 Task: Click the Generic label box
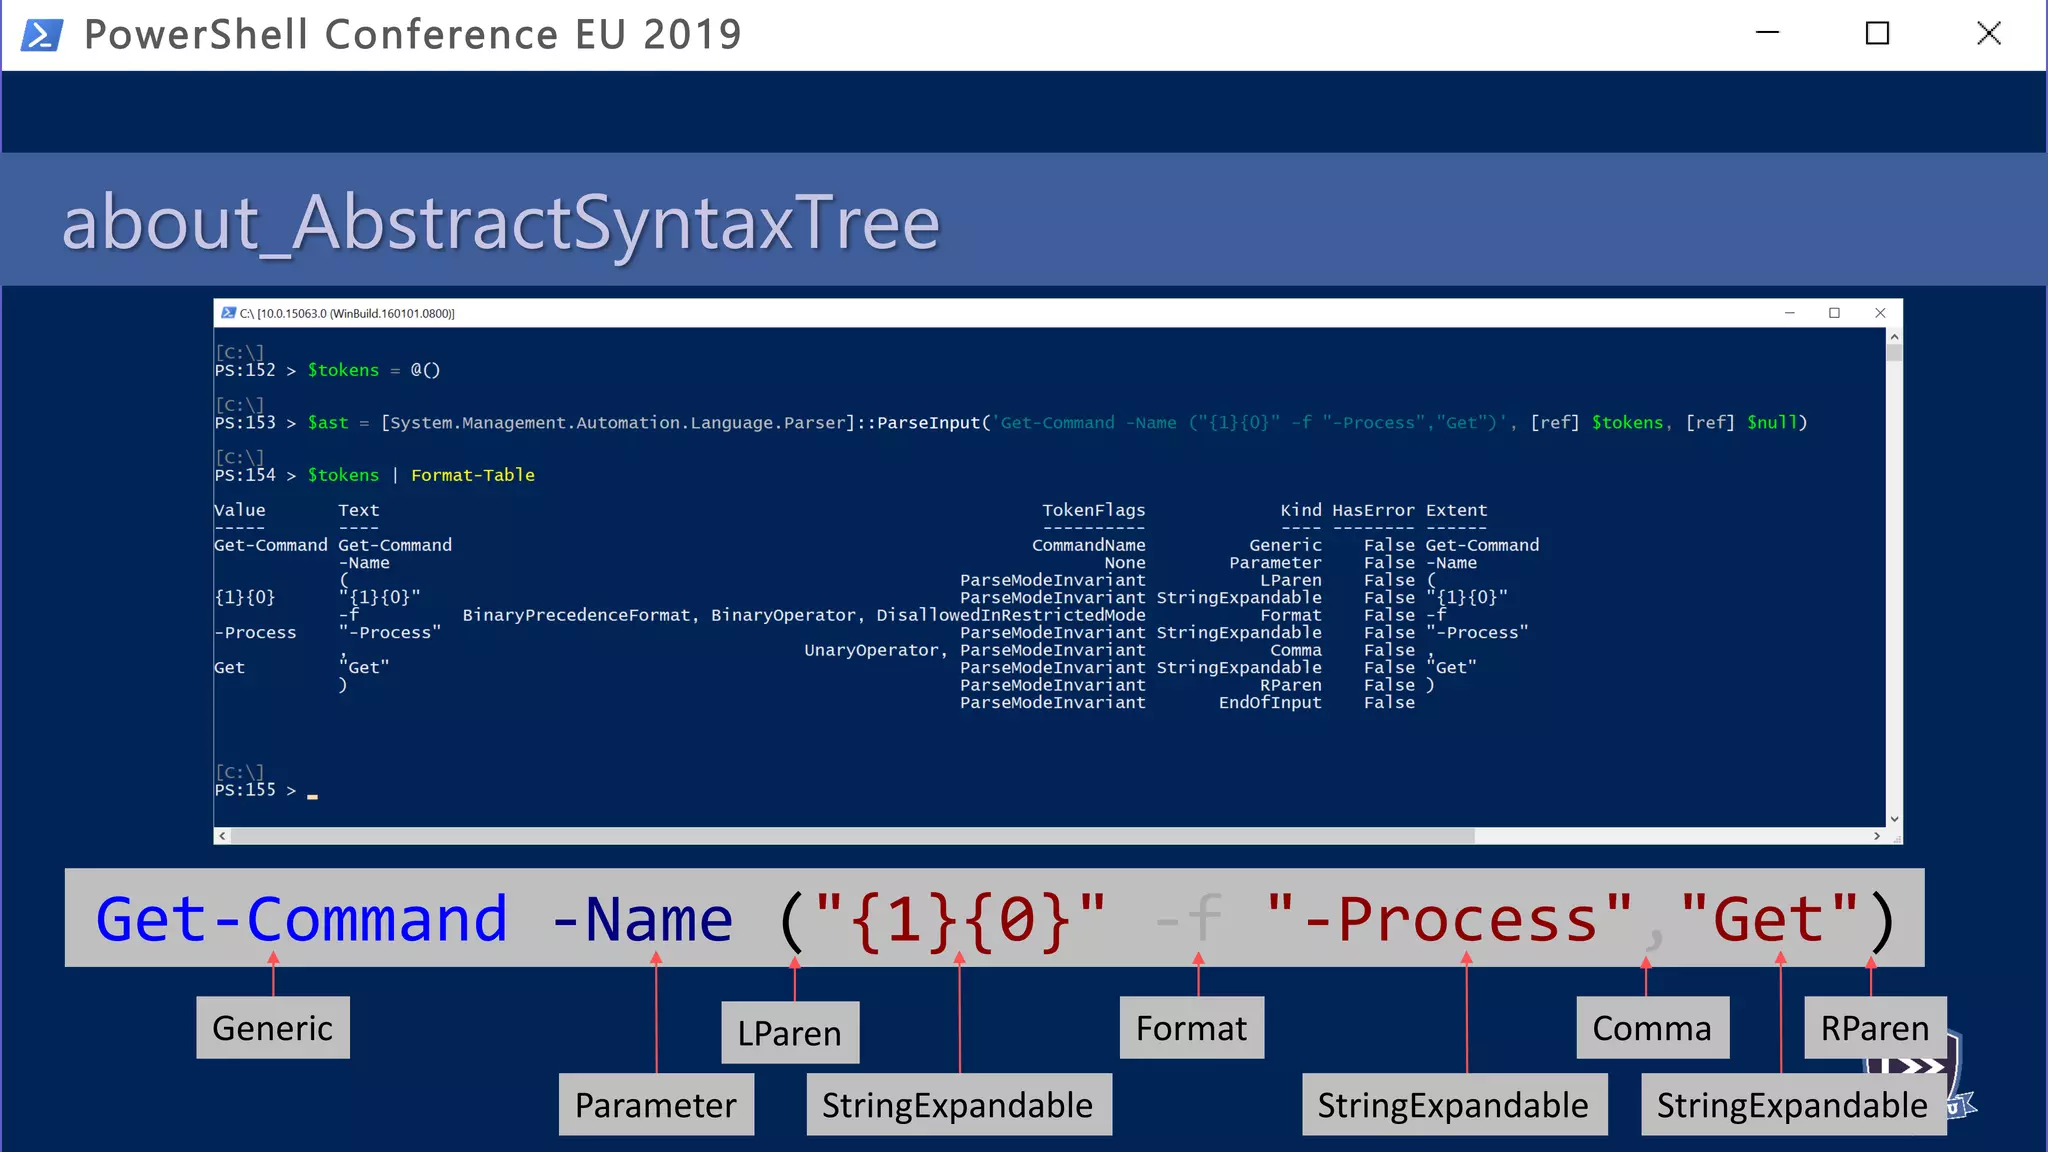point(273,1028)
